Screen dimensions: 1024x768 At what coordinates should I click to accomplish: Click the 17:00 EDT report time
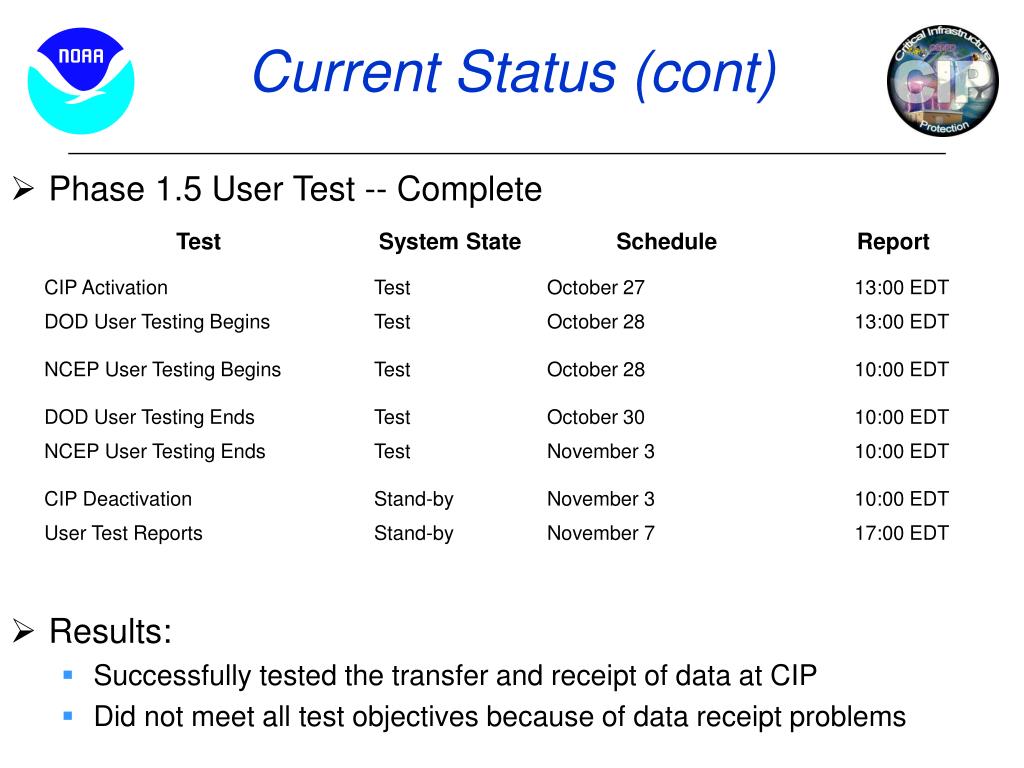901,533
